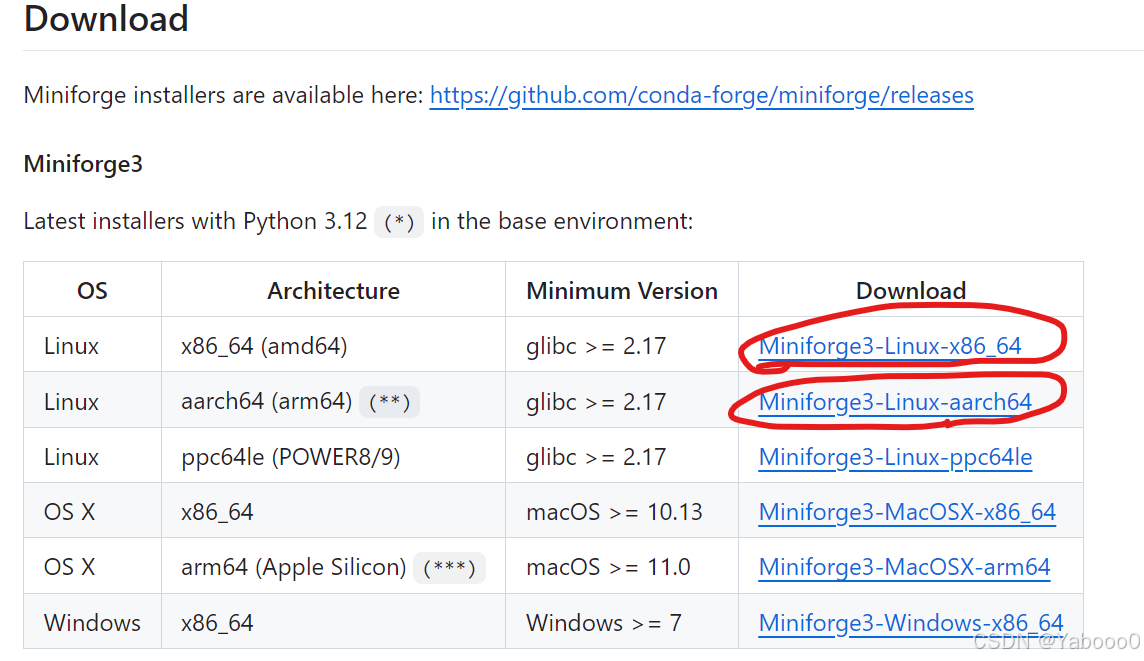
Task: Download Miniforge3-Linux-x86_64 installer
Action: click(x=890, y=346)
